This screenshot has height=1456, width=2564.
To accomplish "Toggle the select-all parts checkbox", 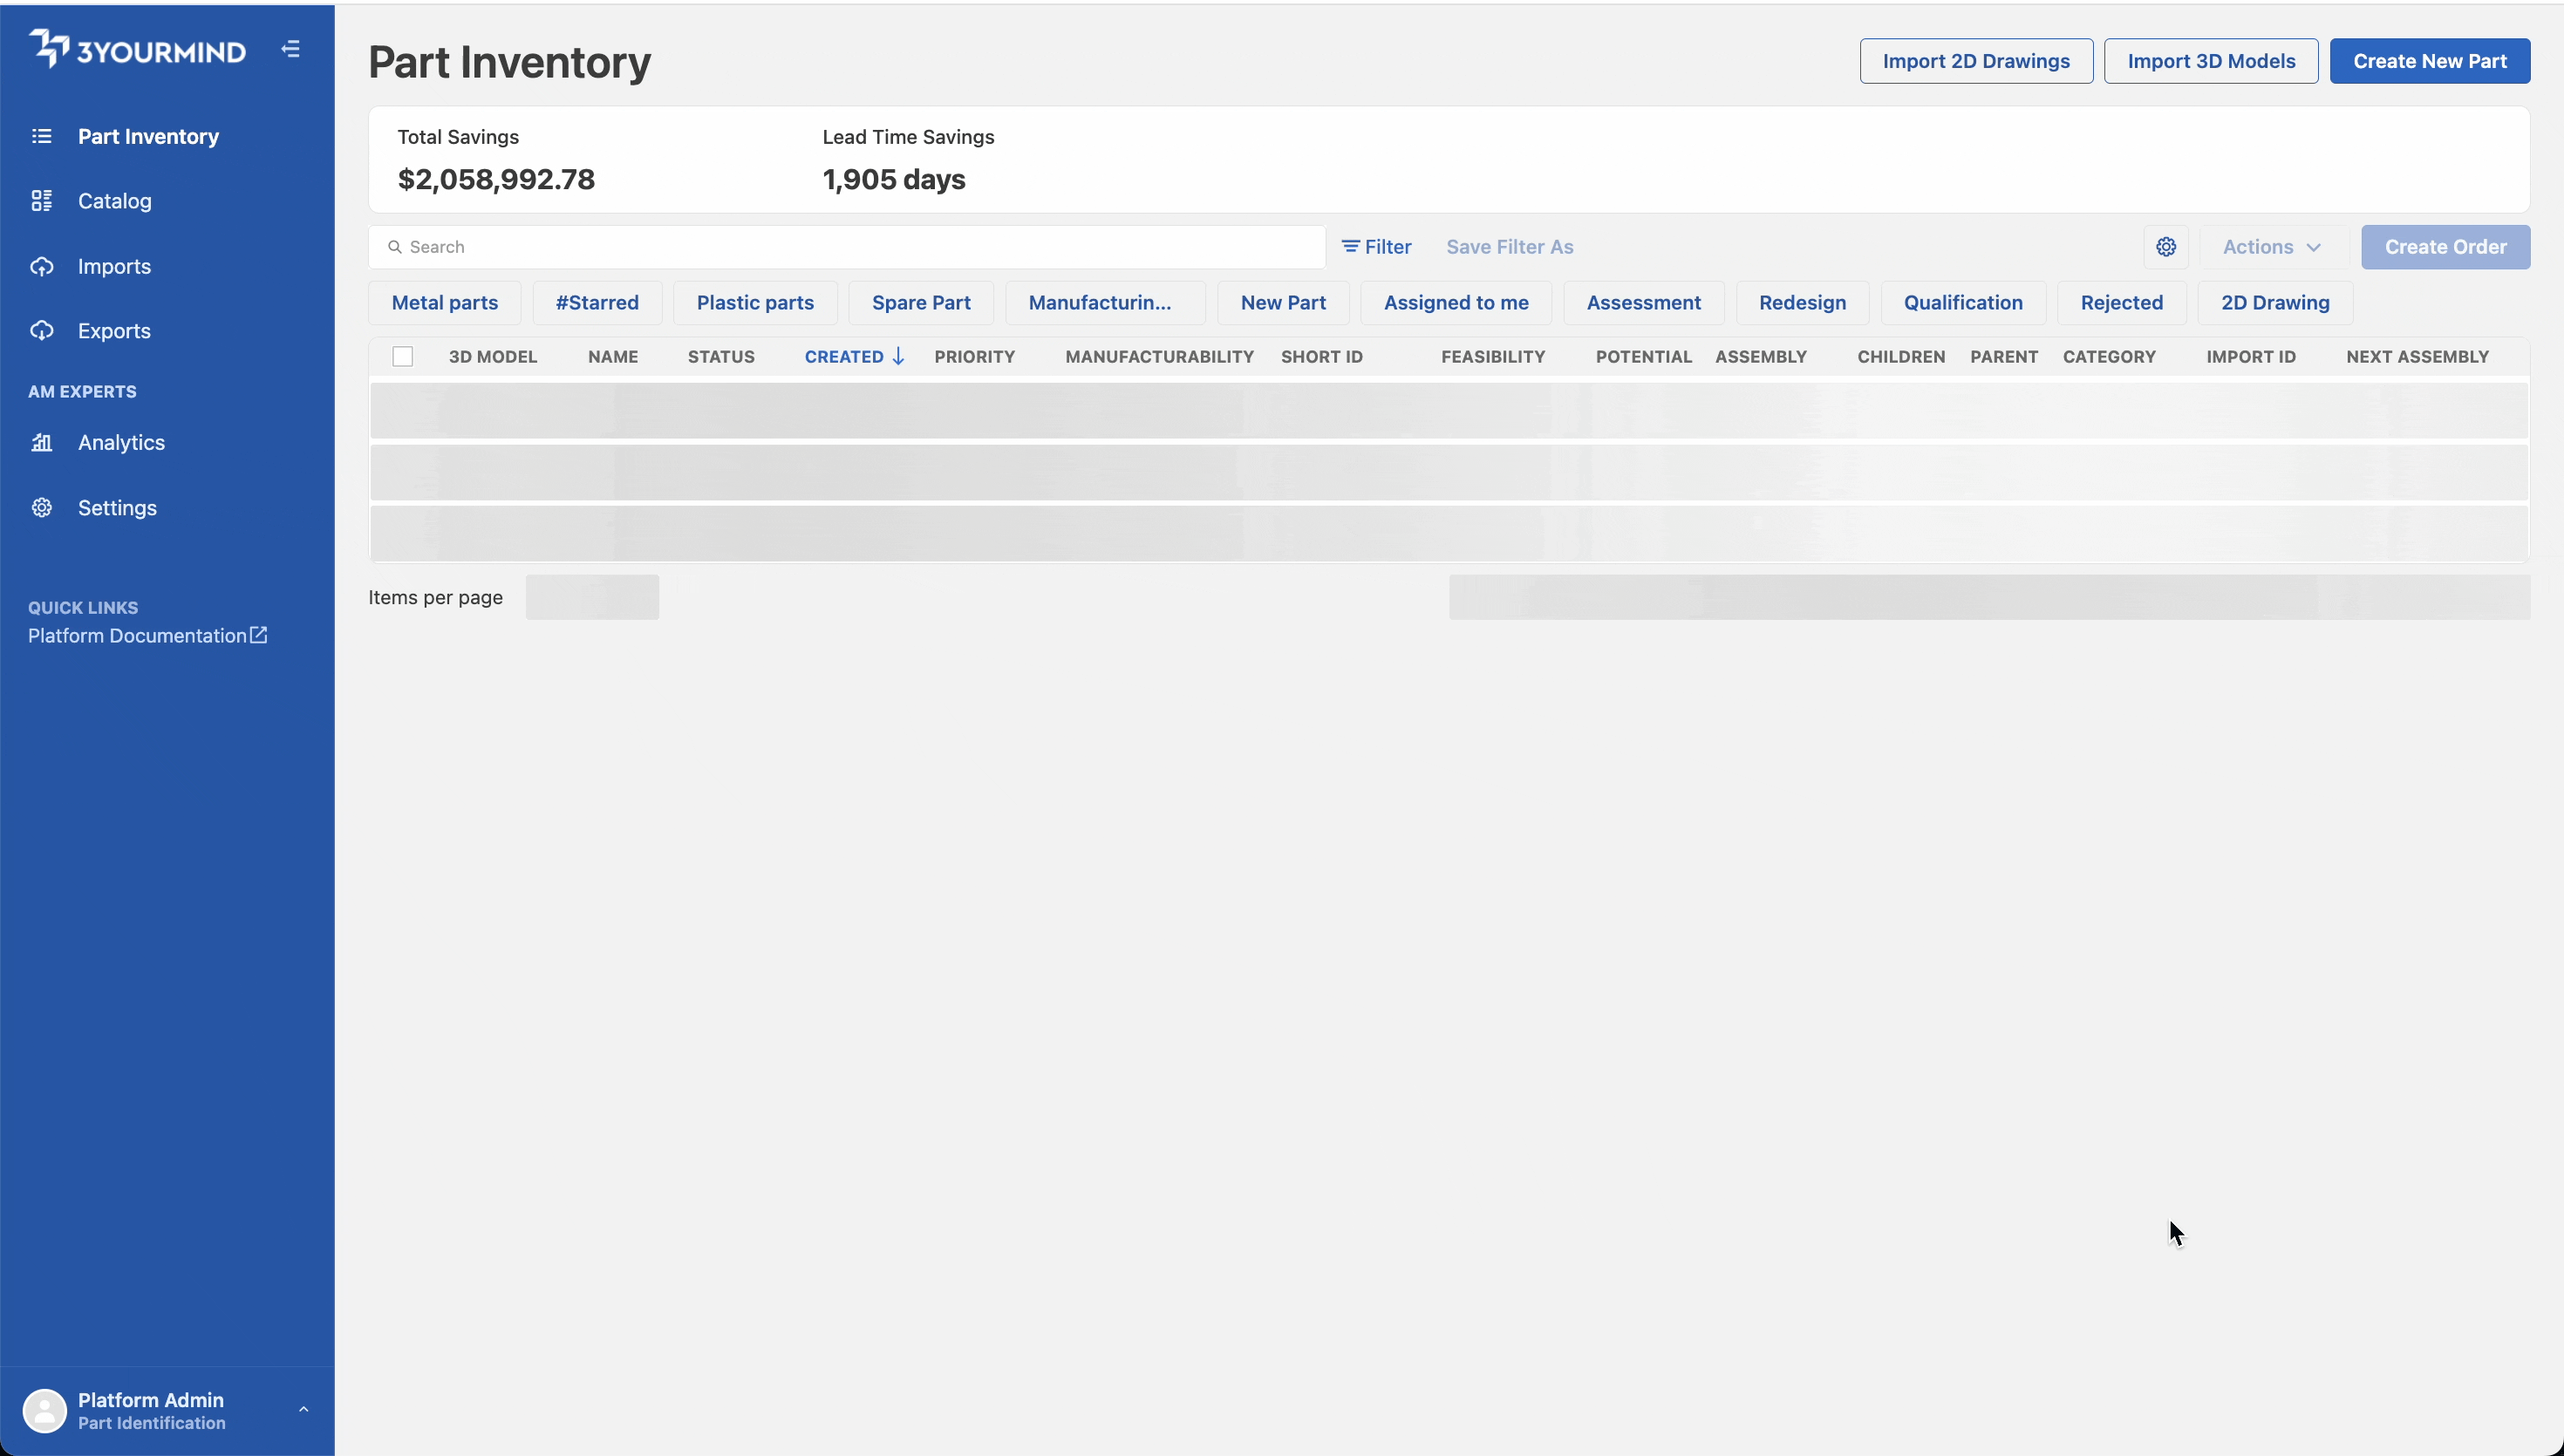I will coord(403,357).
